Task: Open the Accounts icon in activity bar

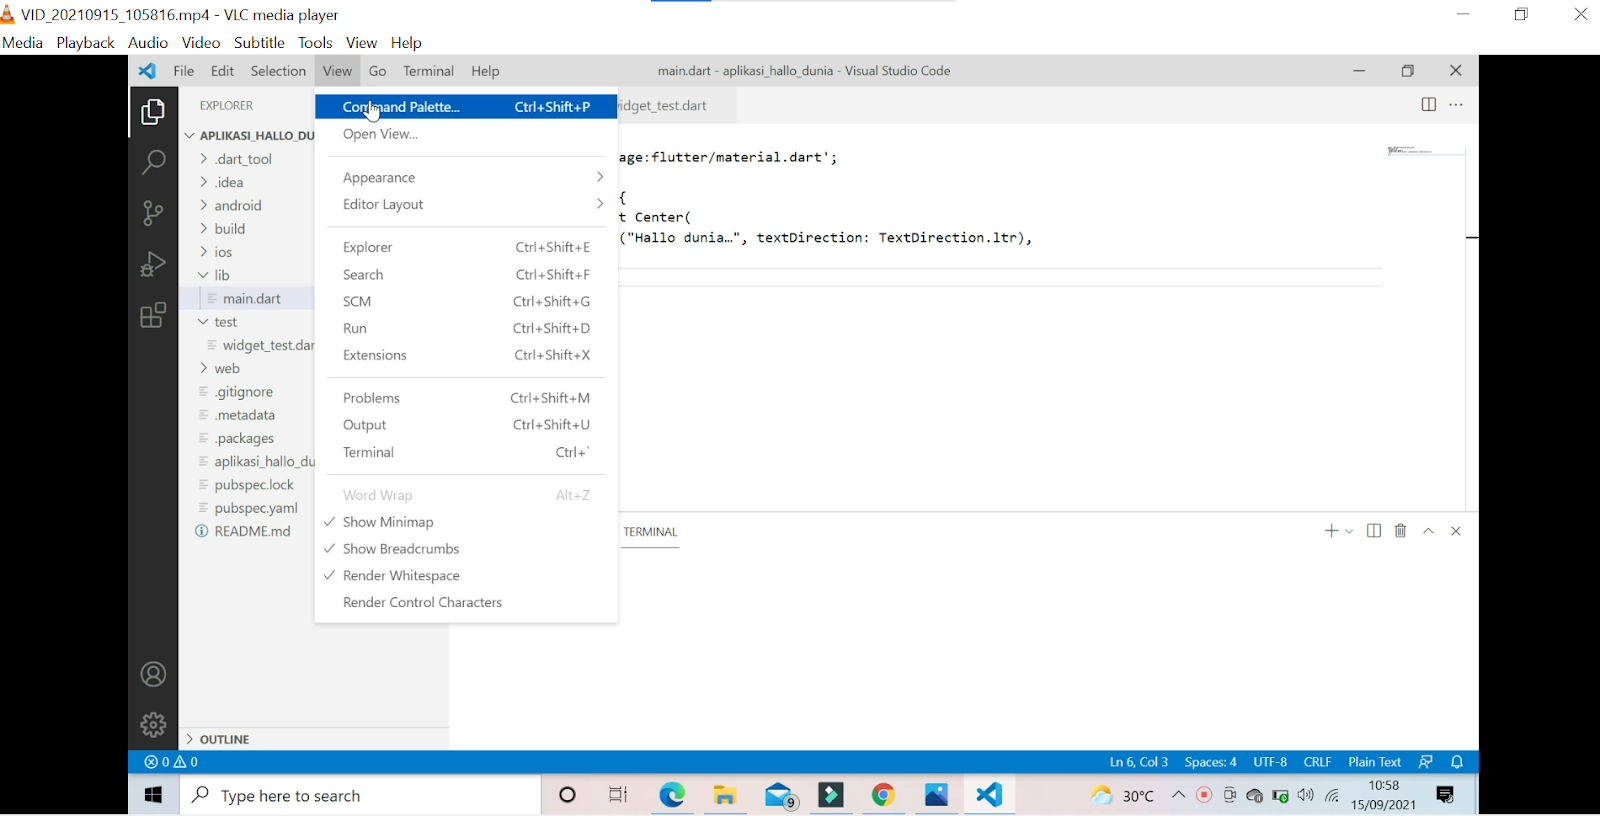Action: click(x=153, y=675)
